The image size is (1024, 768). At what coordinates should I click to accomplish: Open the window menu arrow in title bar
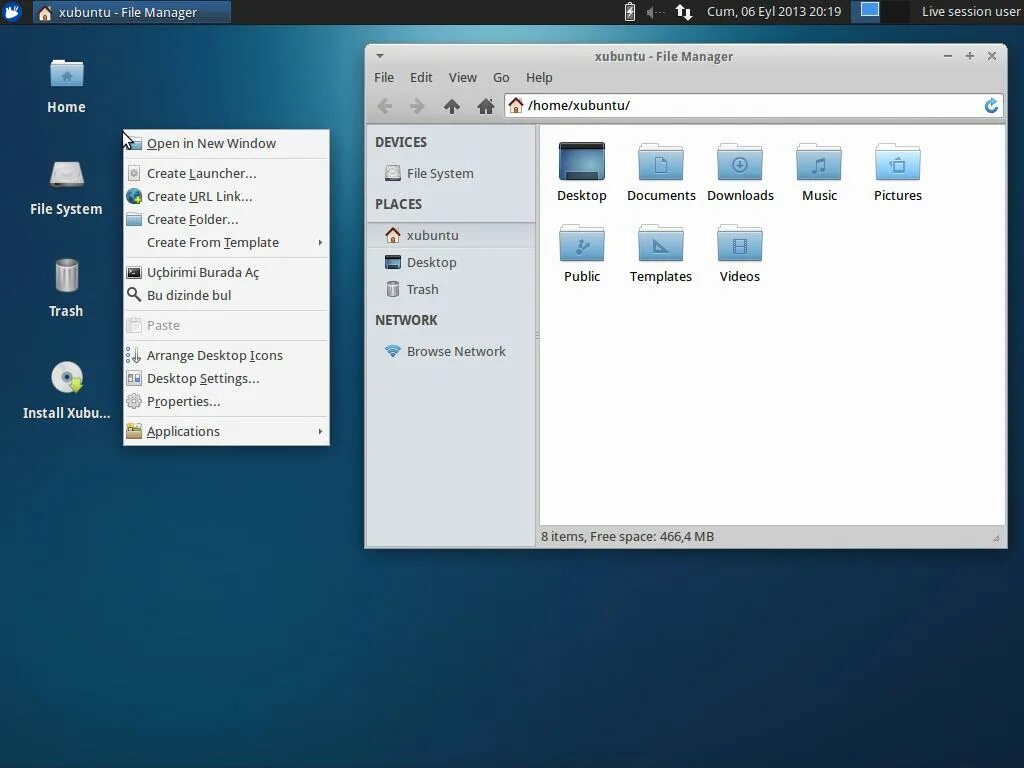tap(380, 56)
